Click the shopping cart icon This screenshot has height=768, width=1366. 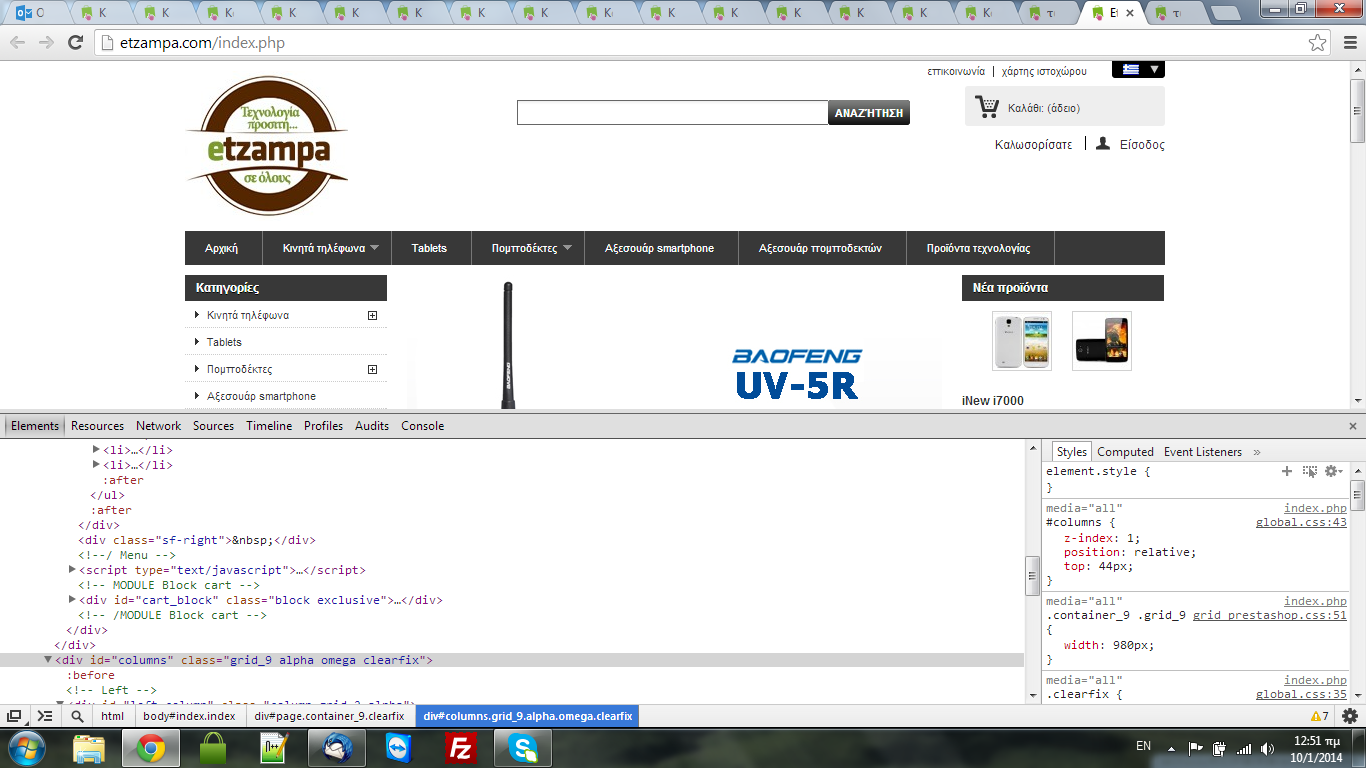pyautogui.click(x=987, y=106)
